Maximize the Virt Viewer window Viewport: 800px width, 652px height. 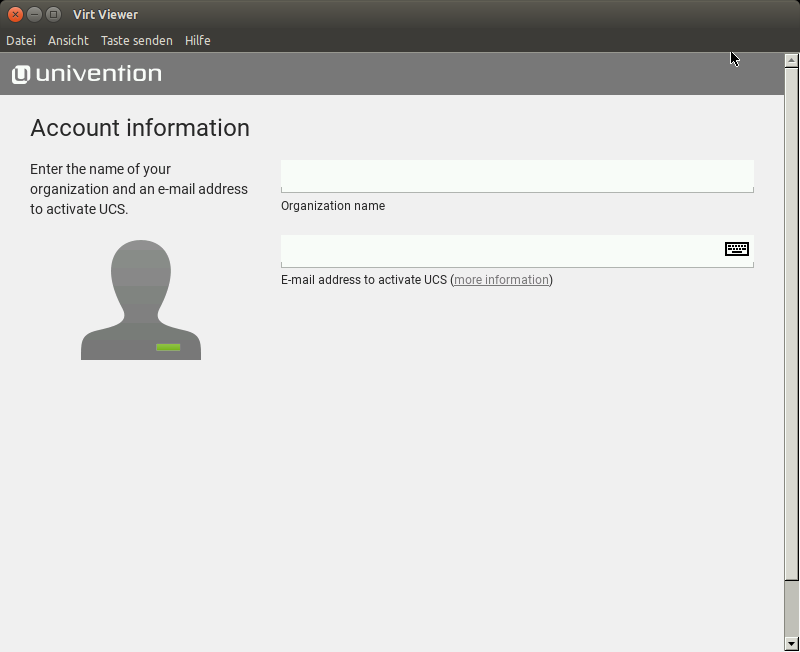53,14
